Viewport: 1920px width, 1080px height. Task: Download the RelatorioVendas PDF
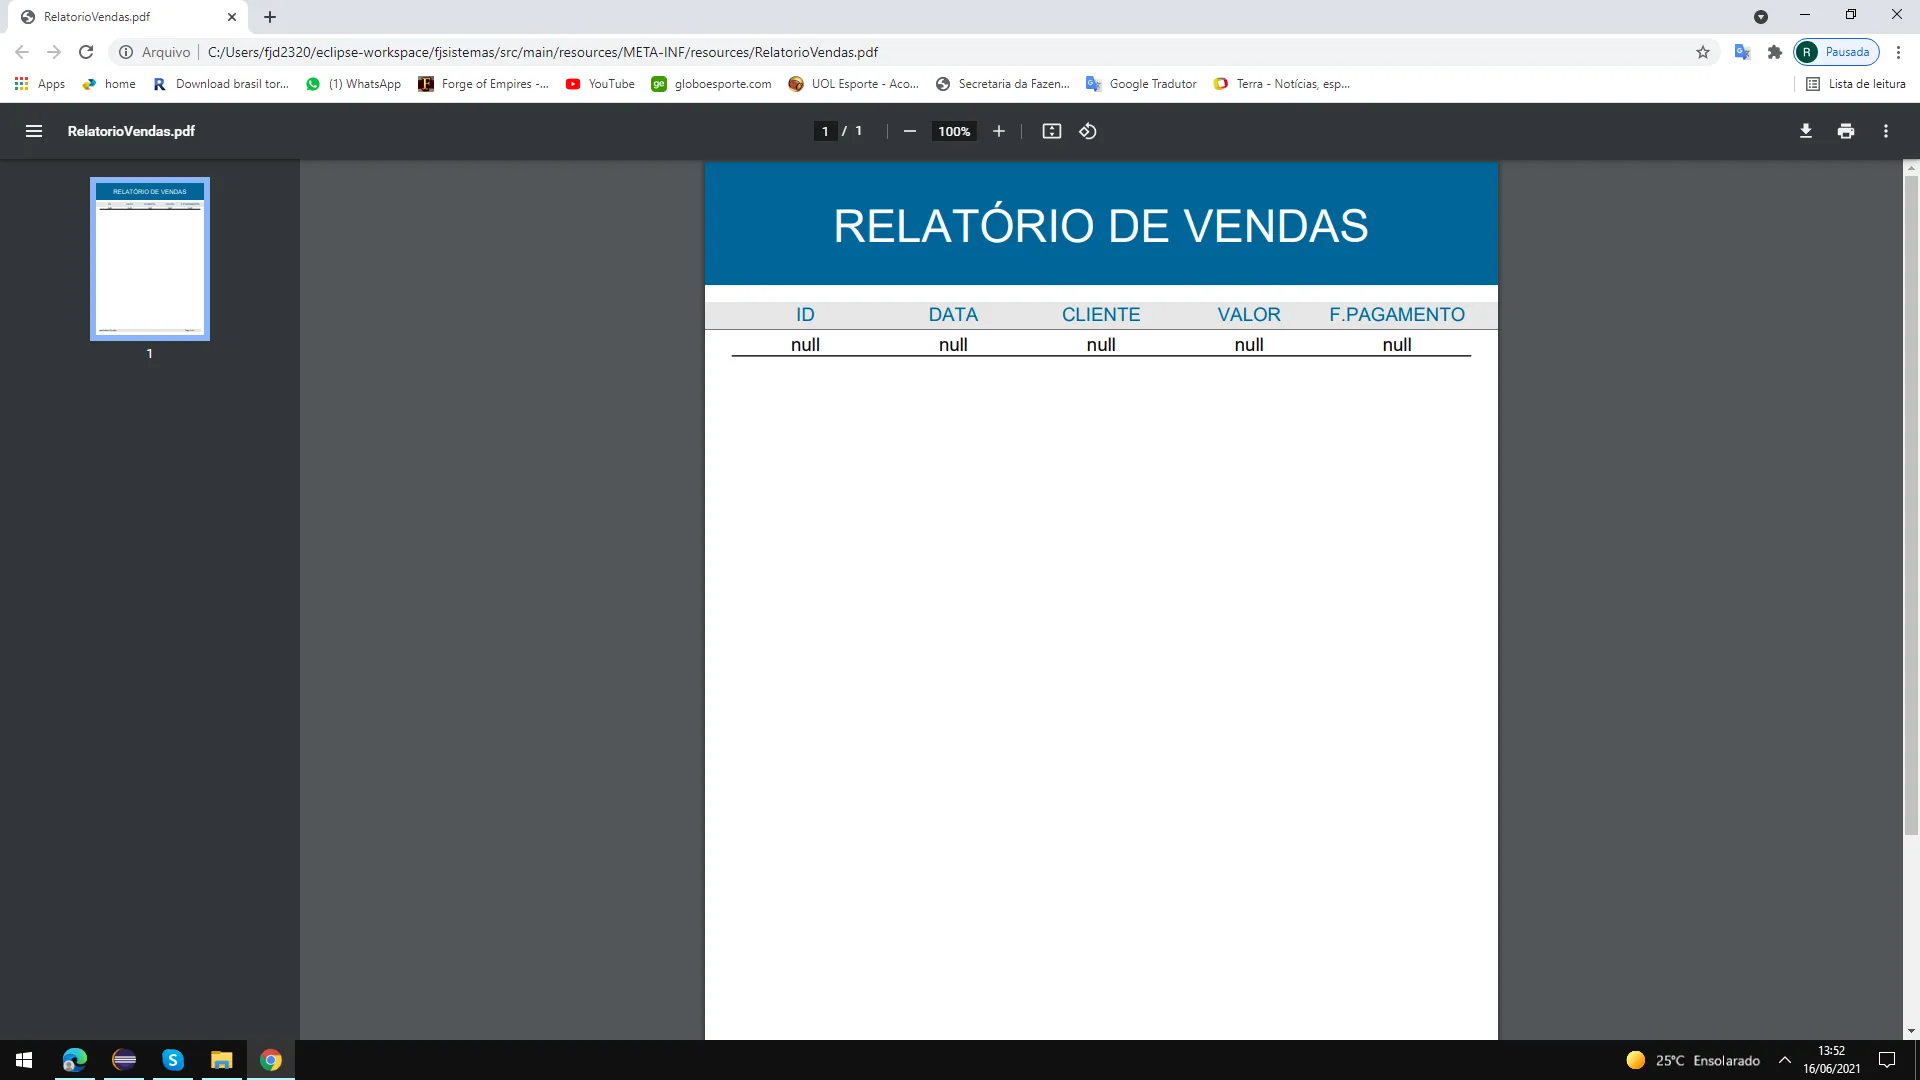1805,131
